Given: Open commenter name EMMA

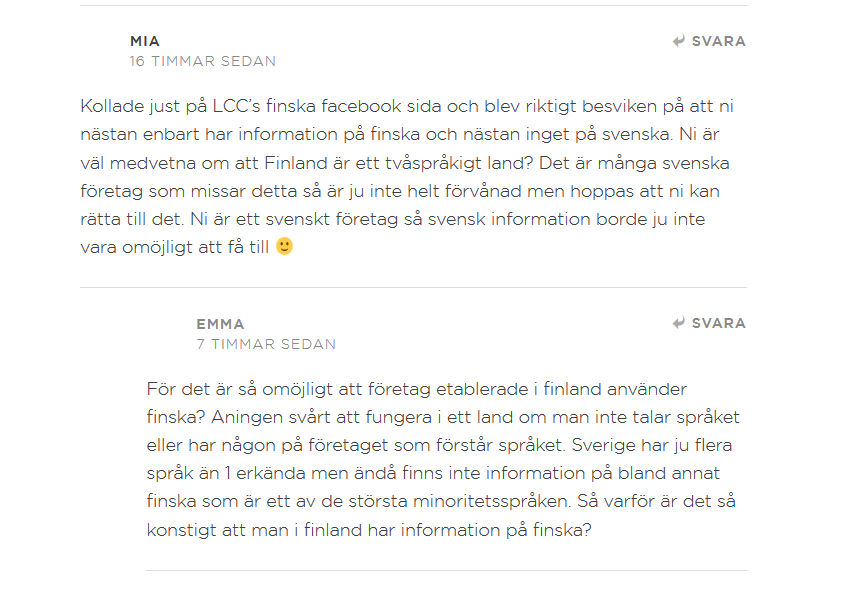Looking at the screenshot, I should [221, 324].
